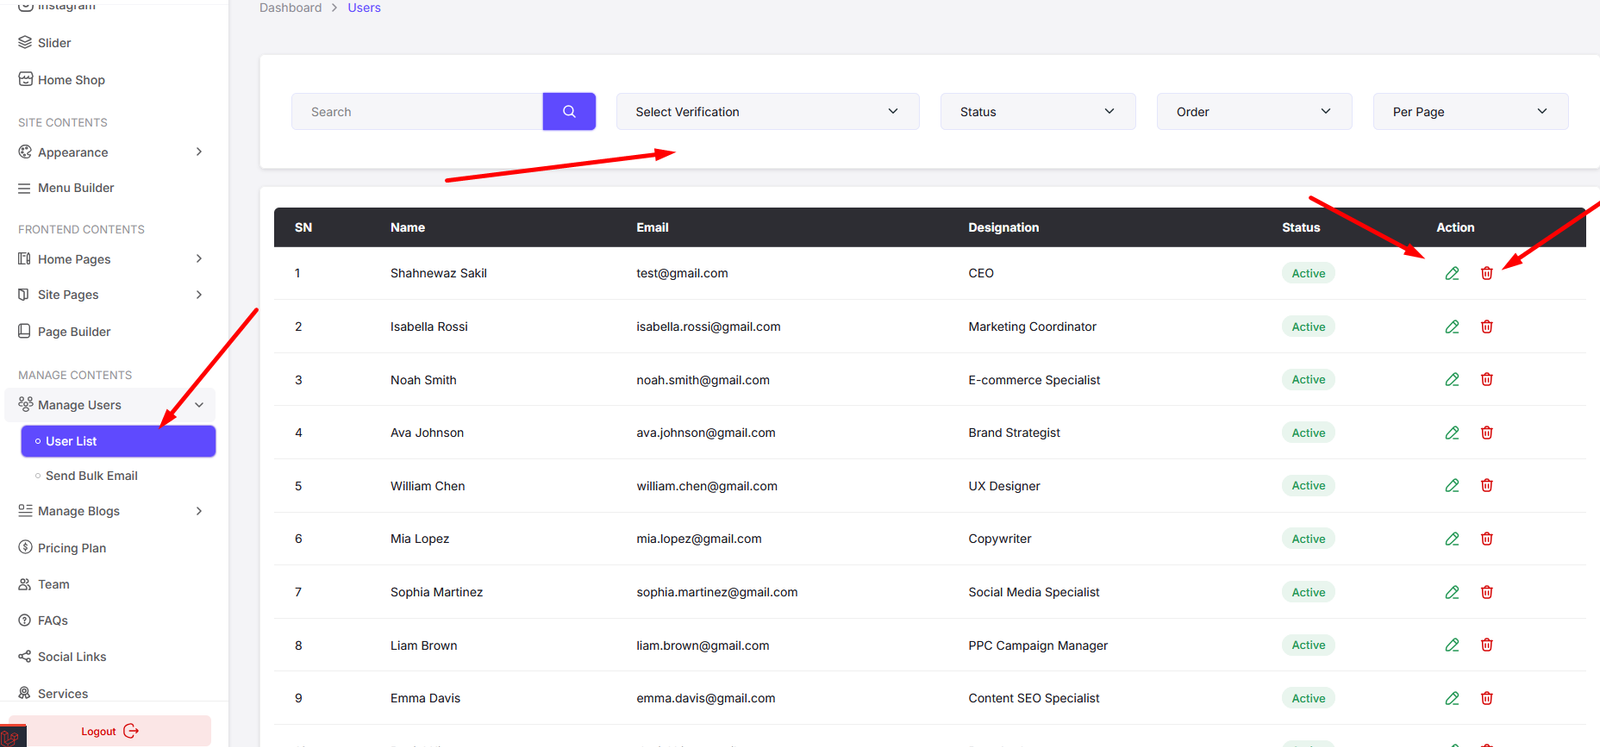Delete Ava Johnson with trash icon
The width and height of the screenshot is (1600, 747).
pos(1487,433)
